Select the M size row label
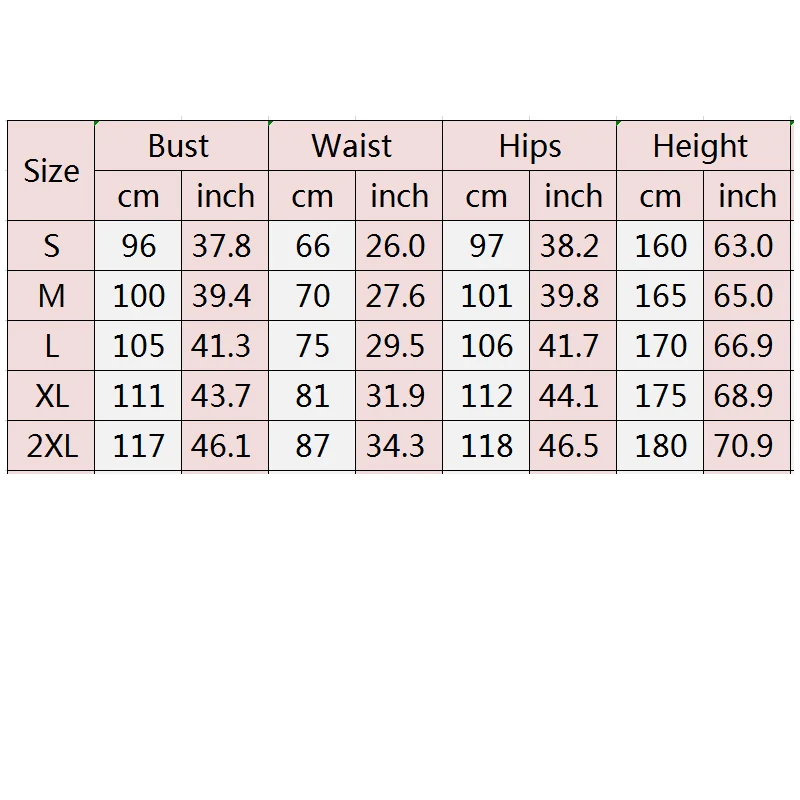Viewport: 800px width, 800px height. click(51, 296)
